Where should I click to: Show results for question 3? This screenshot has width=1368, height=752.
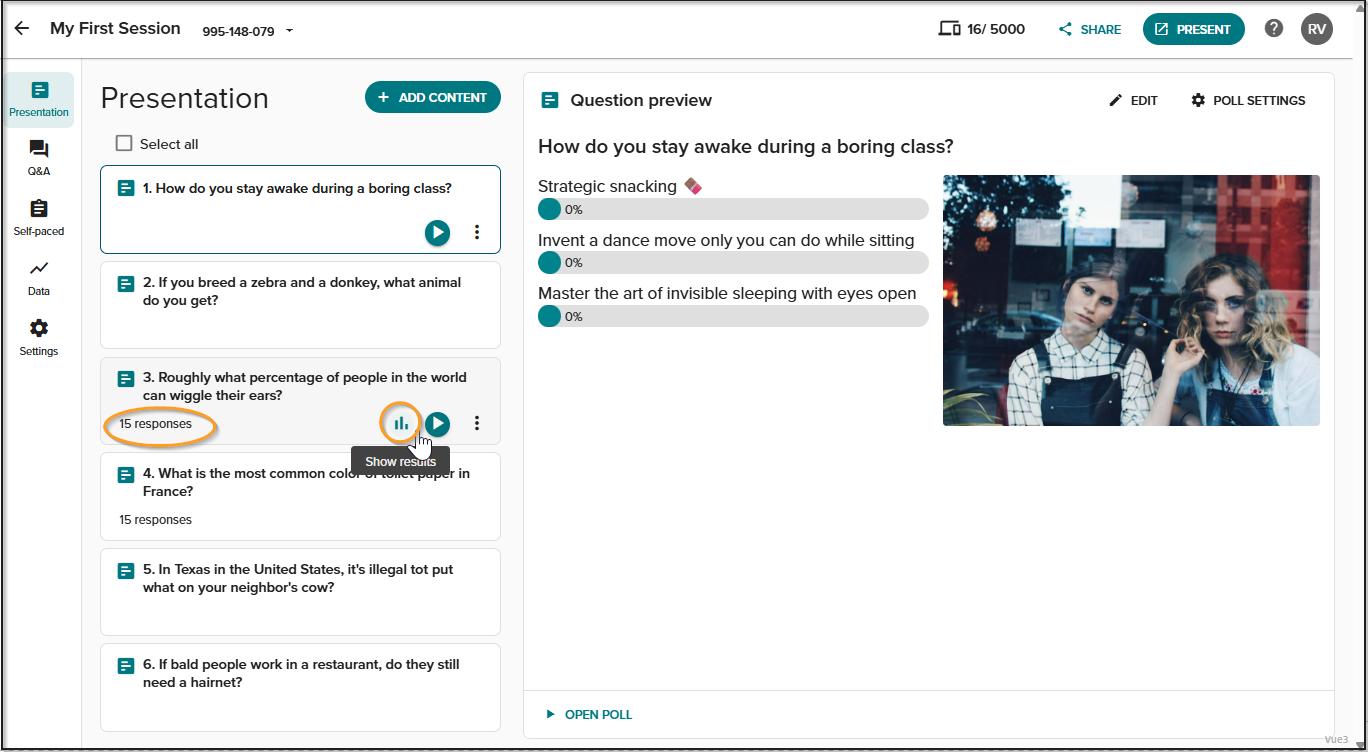[401, 424]
